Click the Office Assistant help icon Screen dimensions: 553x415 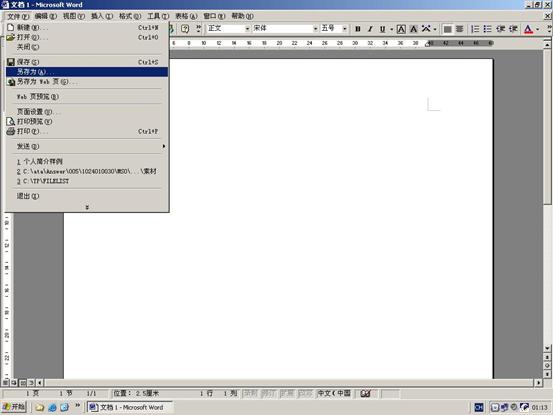(185, 29)
